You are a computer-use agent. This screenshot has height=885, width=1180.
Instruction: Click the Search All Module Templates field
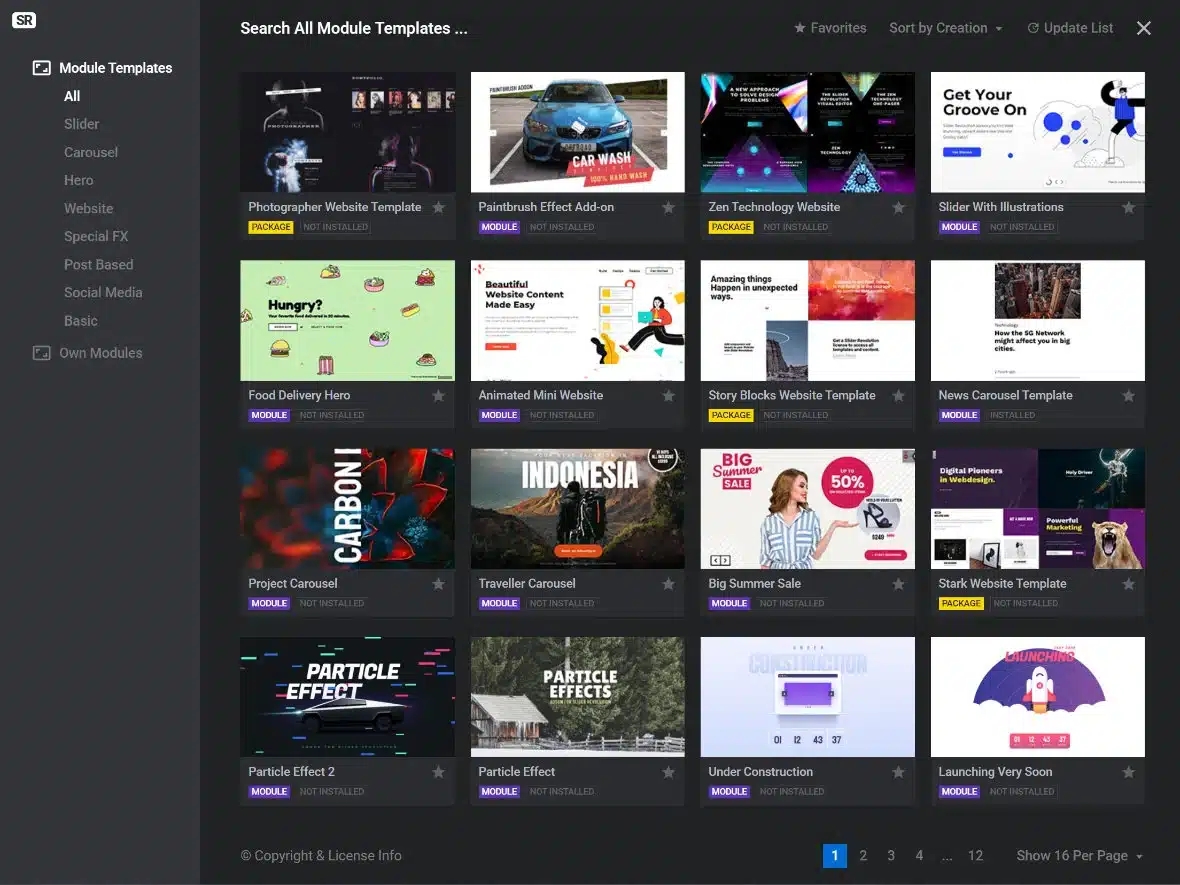(x=354, y=28)
